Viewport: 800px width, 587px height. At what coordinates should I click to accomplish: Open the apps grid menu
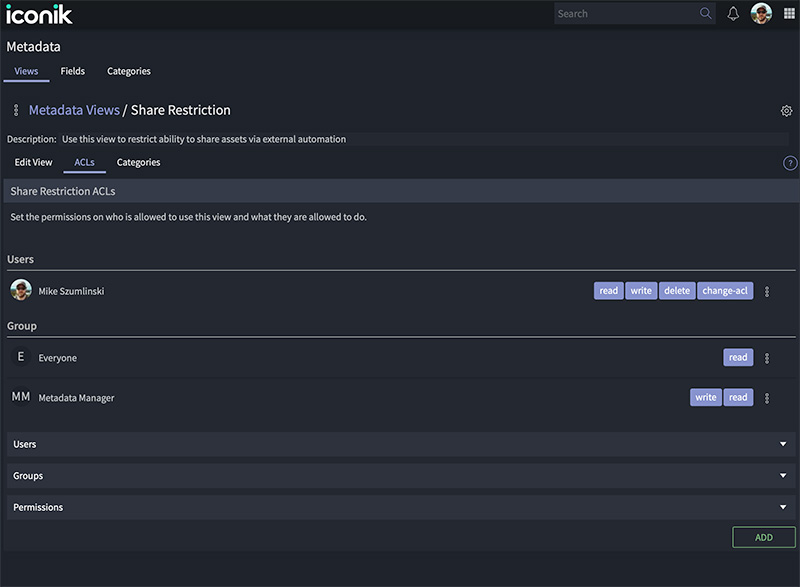789,14
